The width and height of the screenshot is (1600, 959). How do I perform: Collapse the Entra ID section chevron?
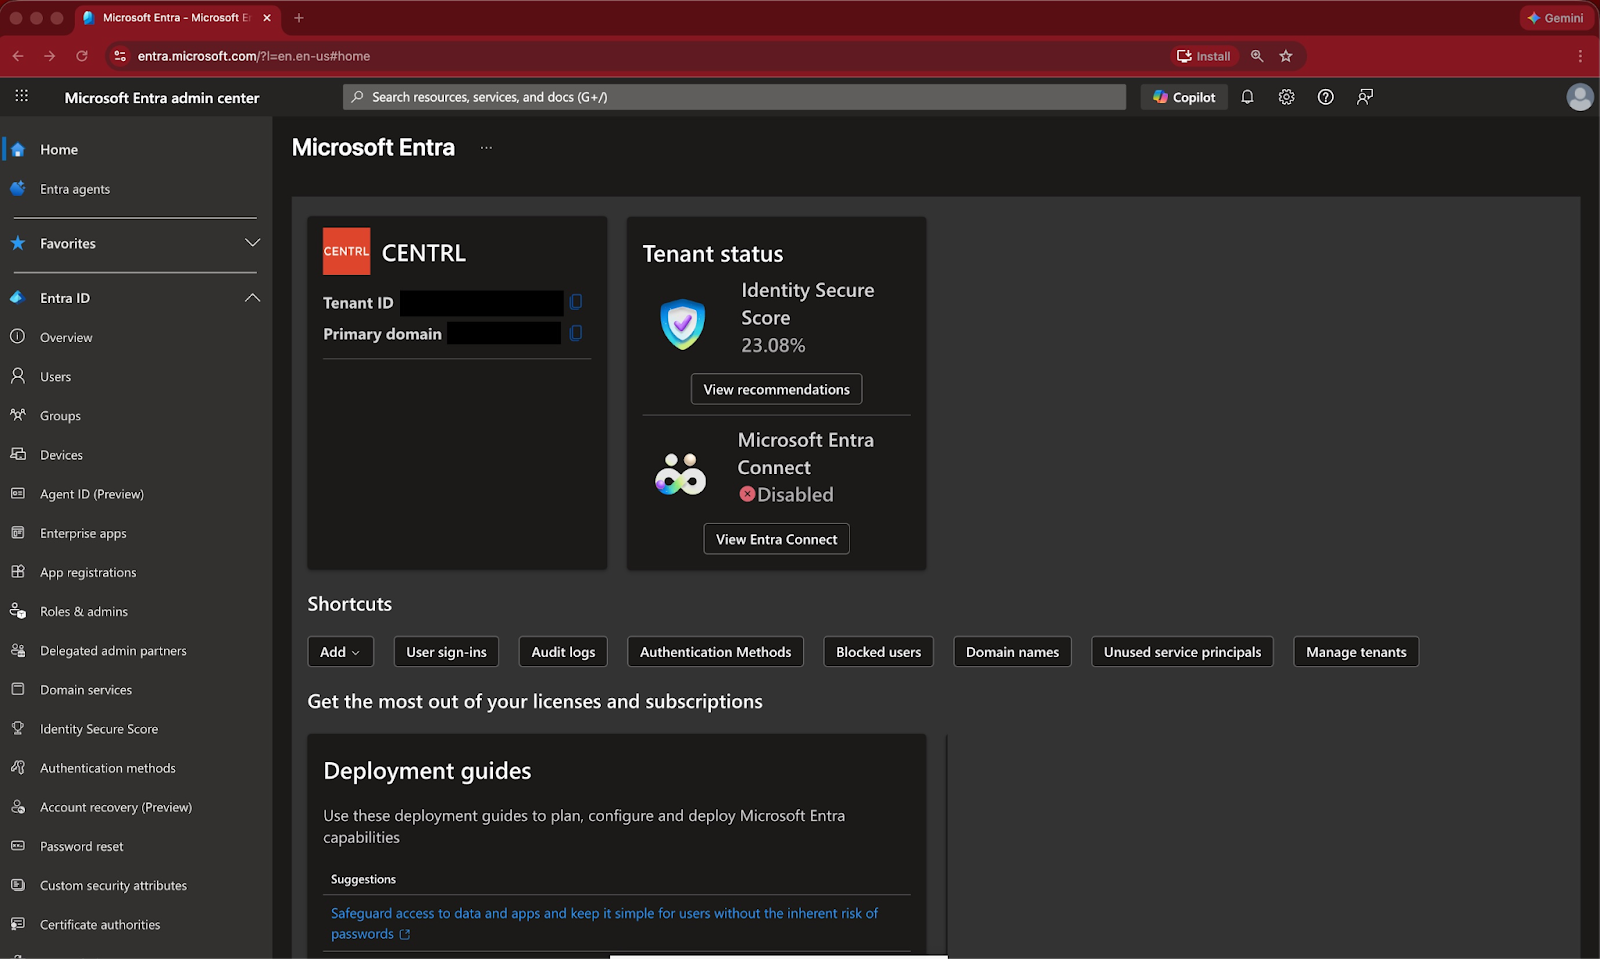(252, 298)
